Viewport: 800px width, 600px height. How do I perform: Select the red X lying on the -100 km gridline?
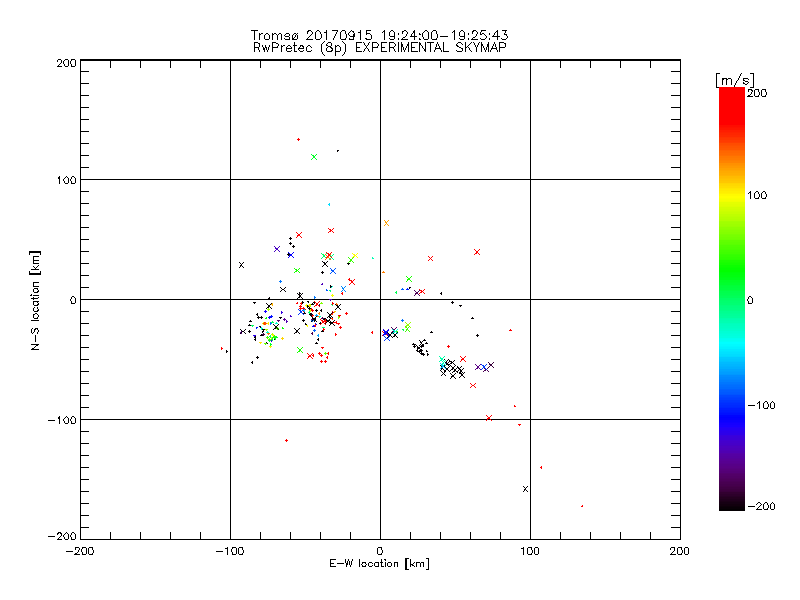pyautogui.click(x=489, y=418)
